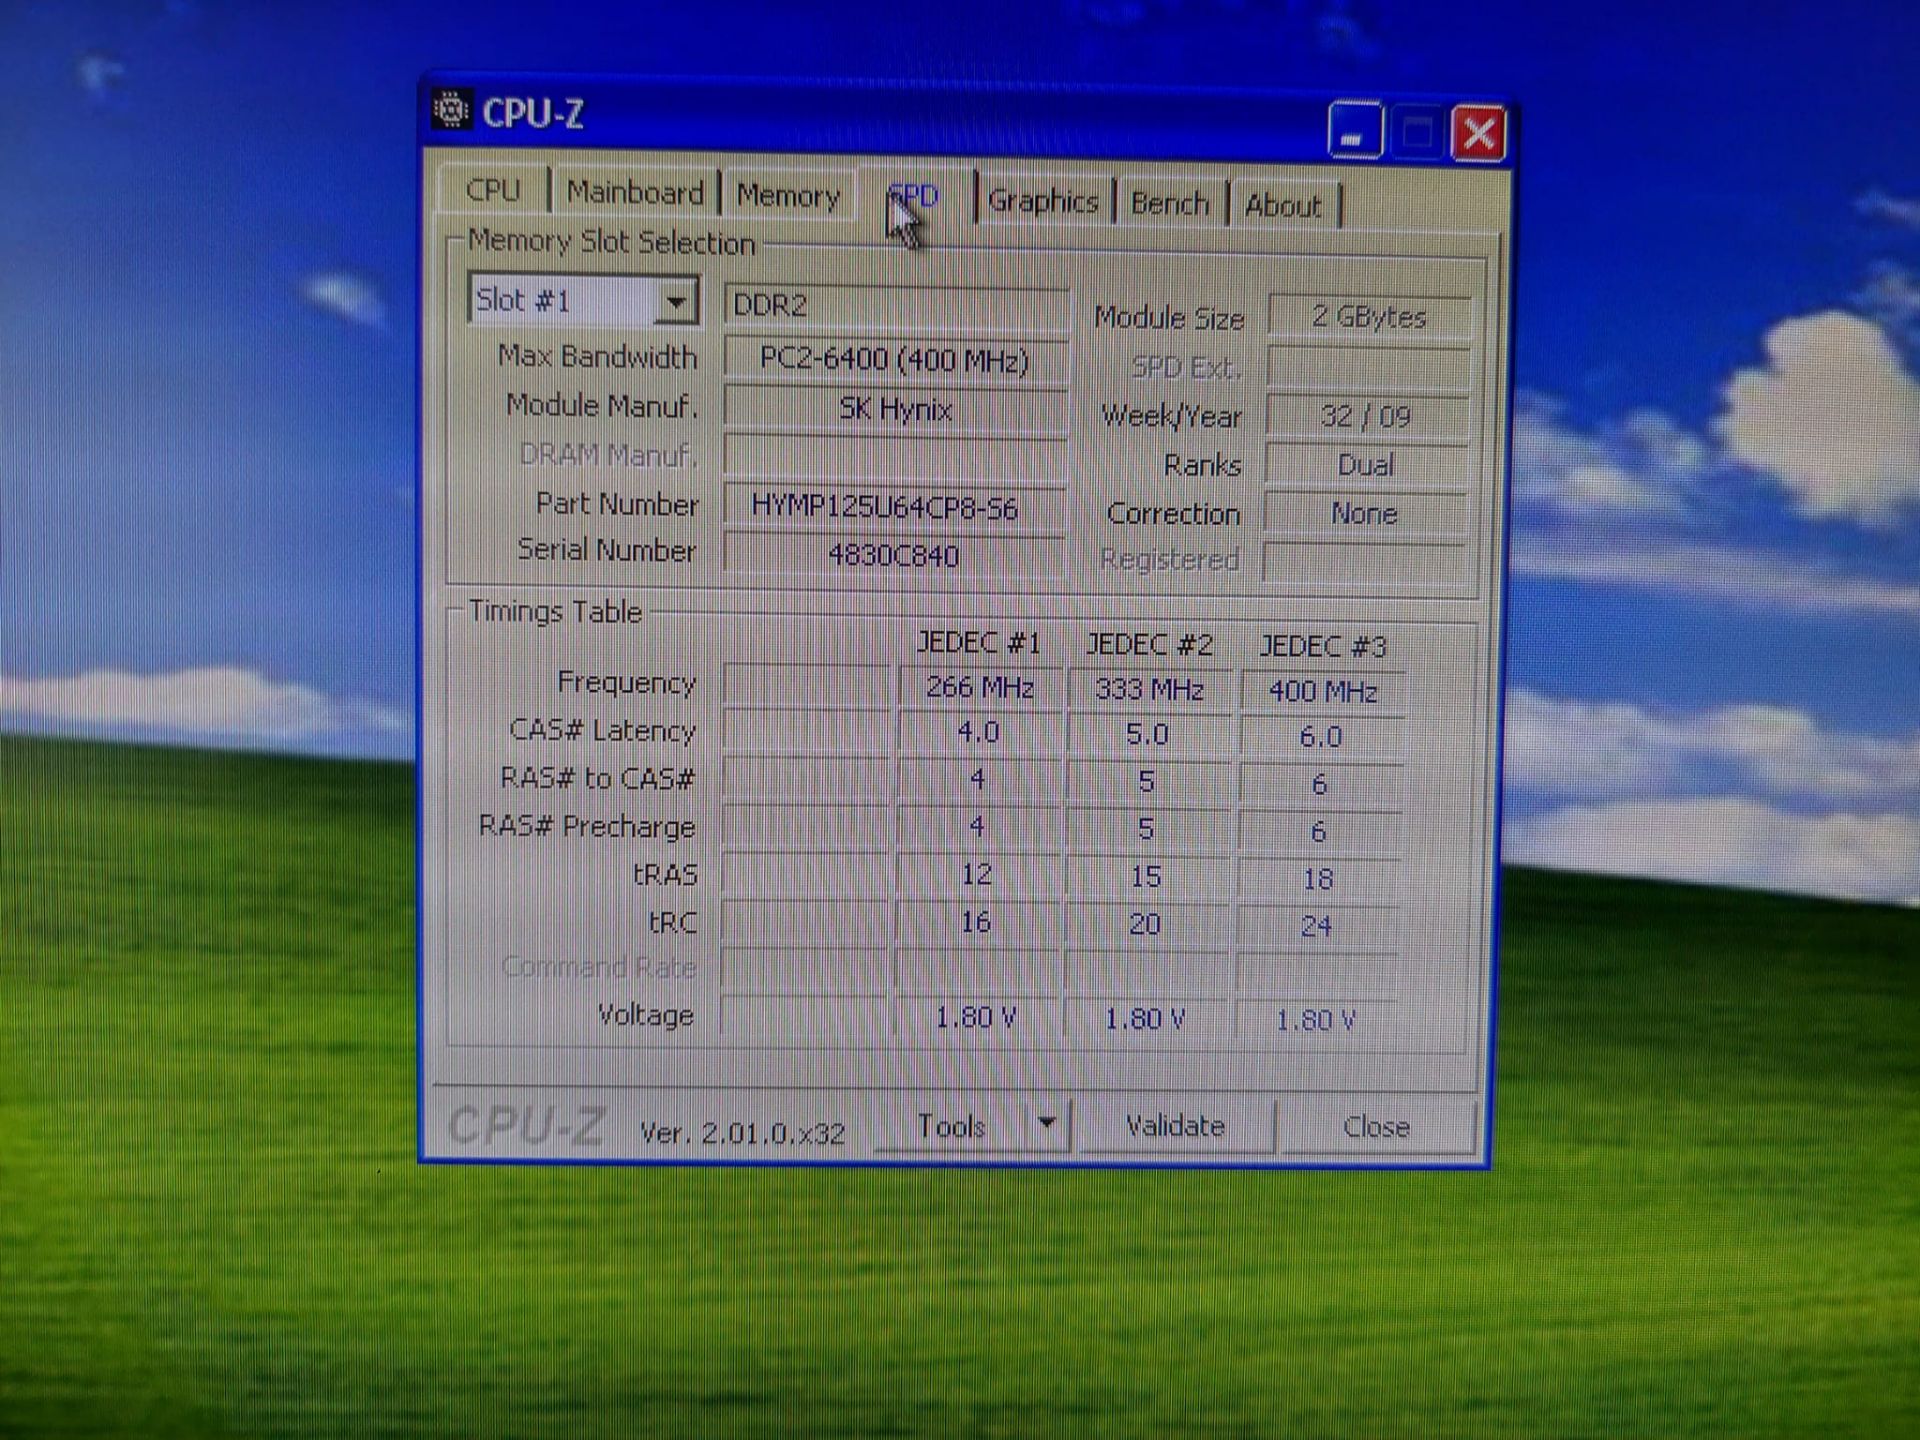Click the Tools button
This screenshot has width=1920, height=1440.
tap(951, 1126)
